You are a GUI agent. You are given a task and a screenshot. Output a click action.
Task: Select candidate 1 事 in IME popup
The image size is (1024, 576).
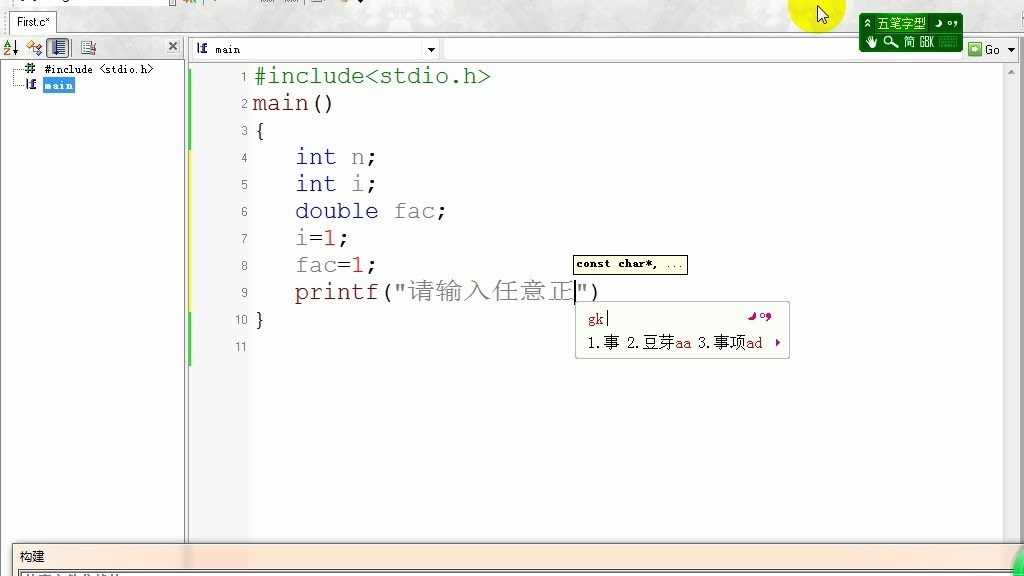coord(603,343)
